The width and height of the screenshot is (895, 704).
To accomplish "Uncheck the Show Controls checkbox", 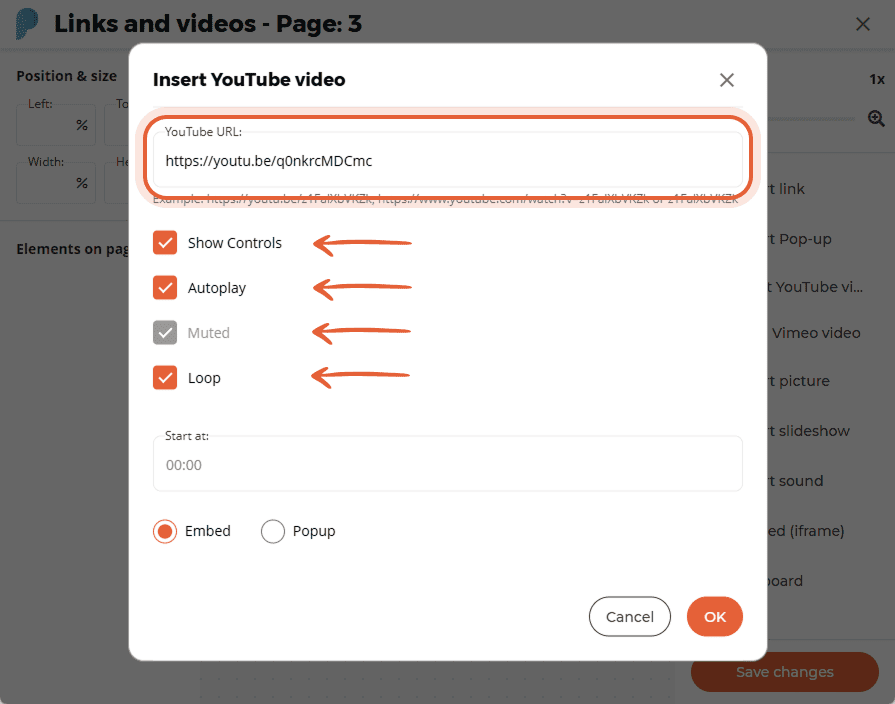I will (165, 243).
